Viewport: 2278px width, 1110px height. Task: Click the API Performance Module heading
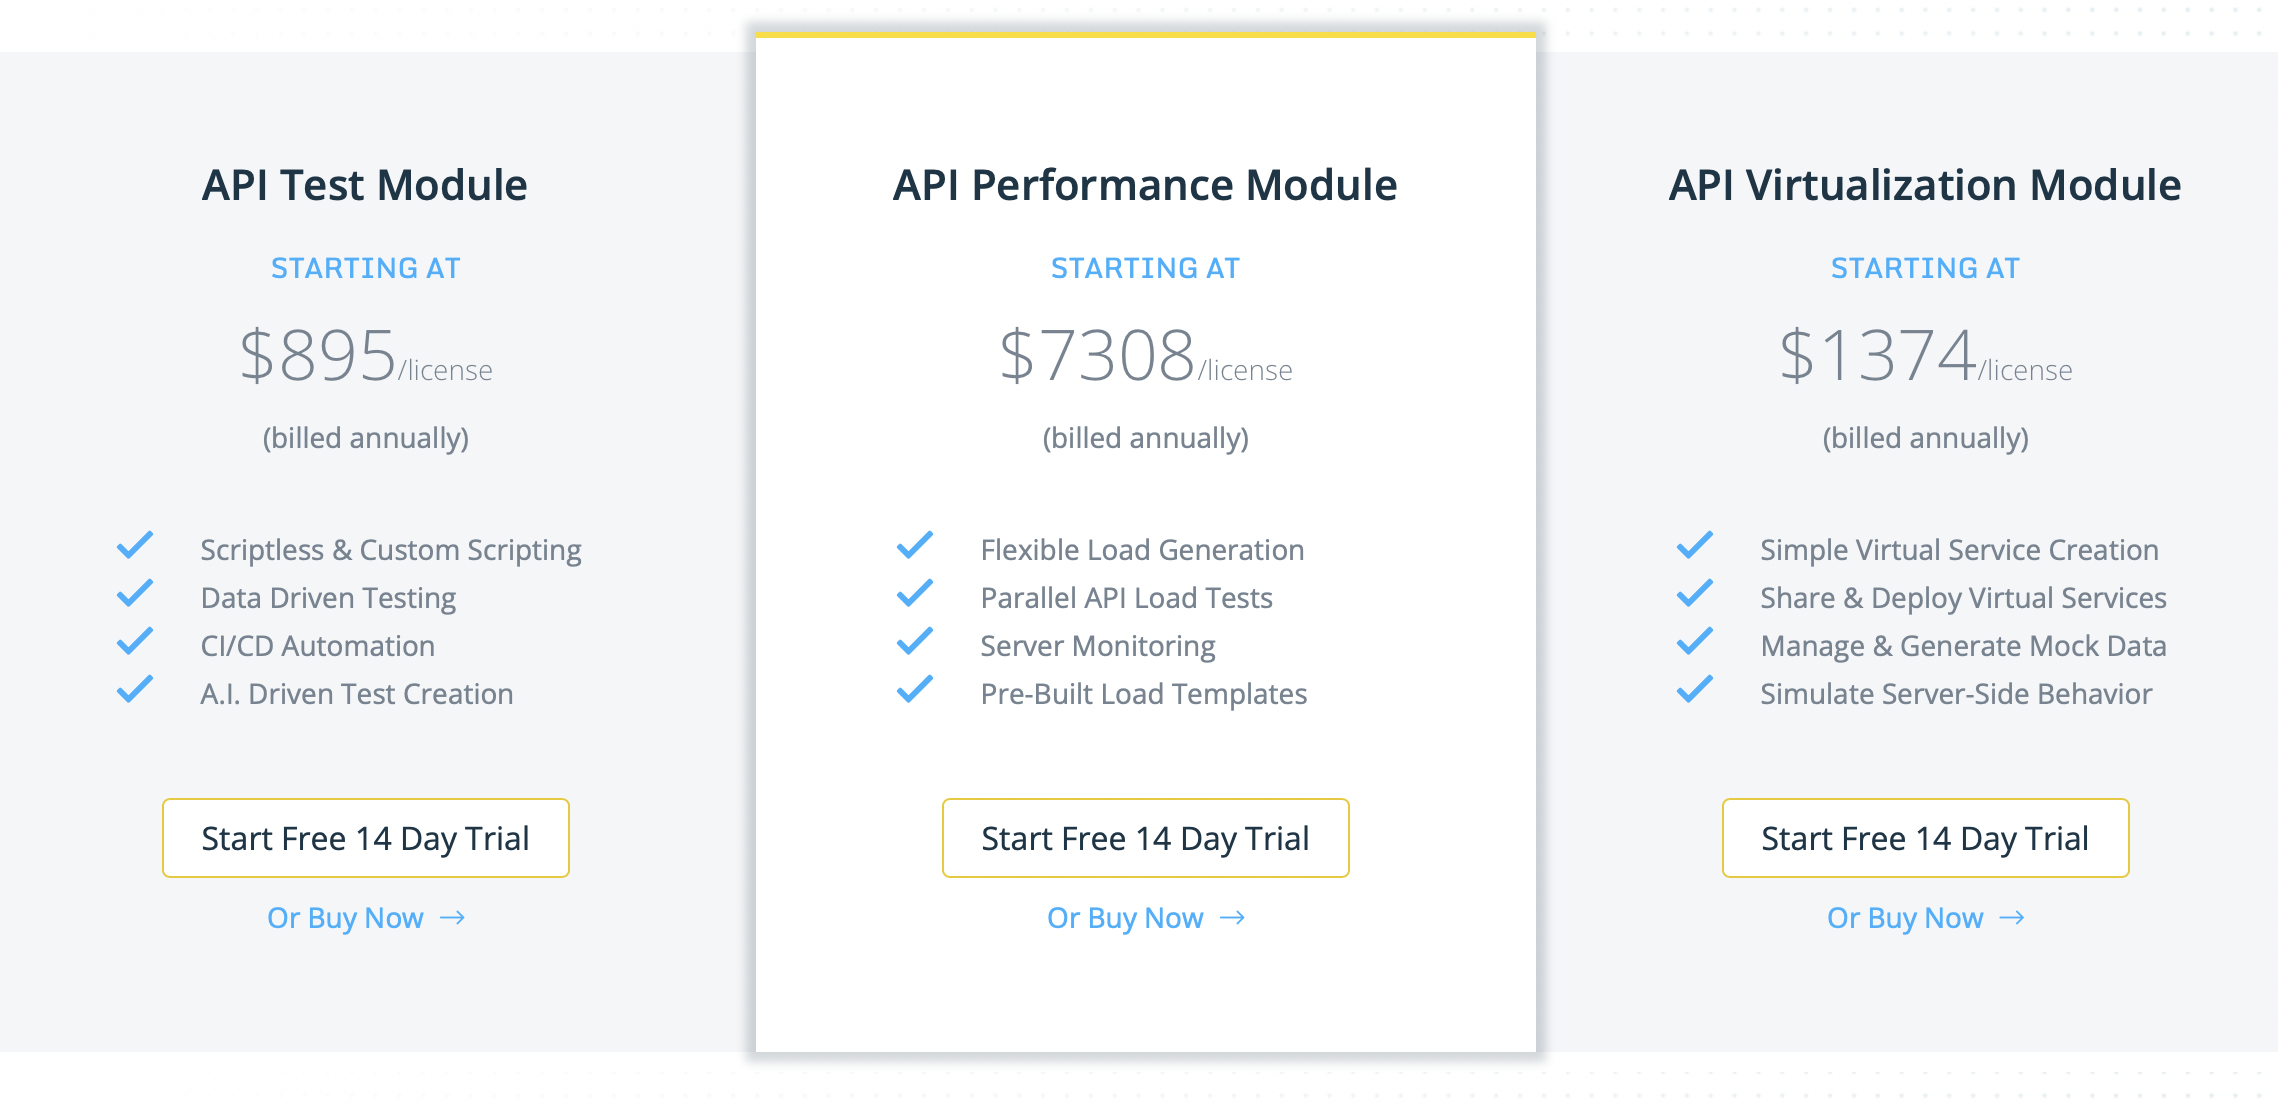(1144, 184)
